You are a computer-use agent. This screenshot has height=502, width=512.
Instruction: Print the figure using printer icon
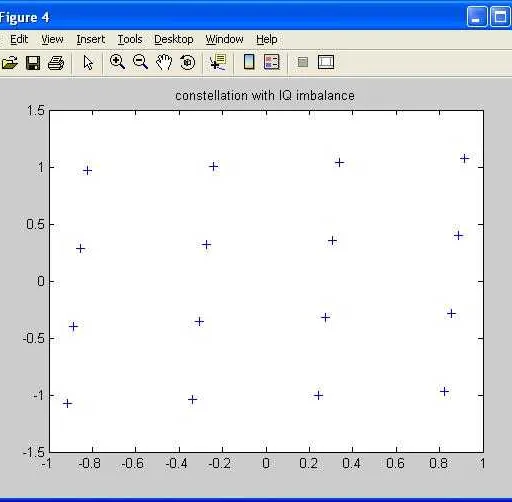[x=56, y=63]
